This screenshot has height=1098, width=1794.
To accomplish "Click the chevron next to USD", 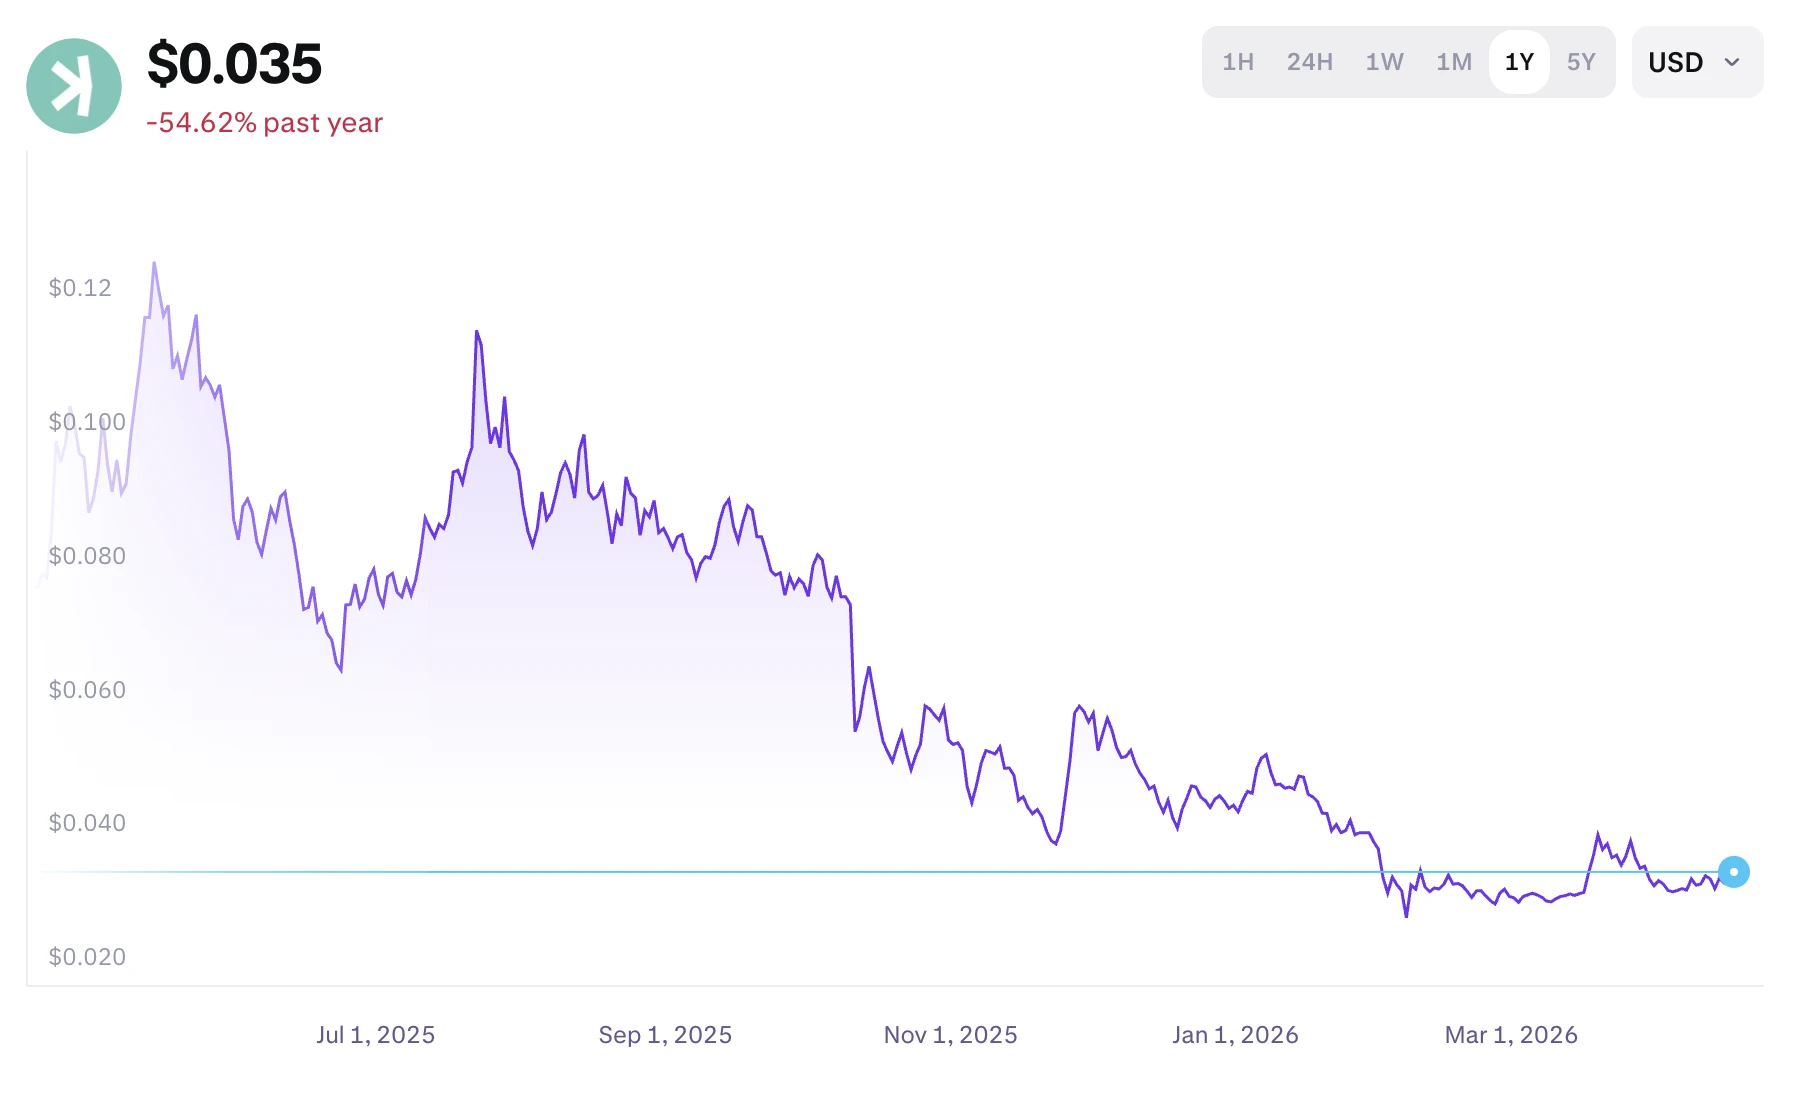I will [x=1732, y=62].
